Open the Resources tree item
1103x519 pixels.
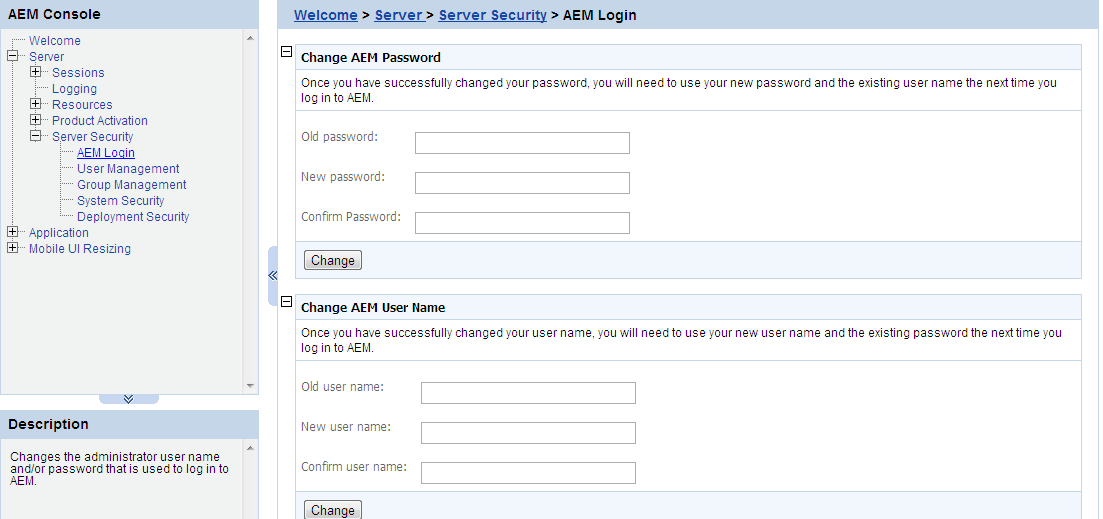[x=82, y=105]
